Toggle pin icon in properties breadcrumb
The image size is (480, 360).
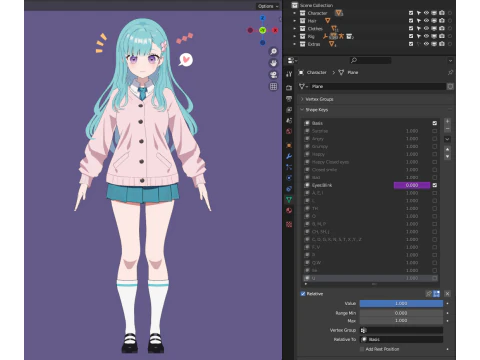450,72
